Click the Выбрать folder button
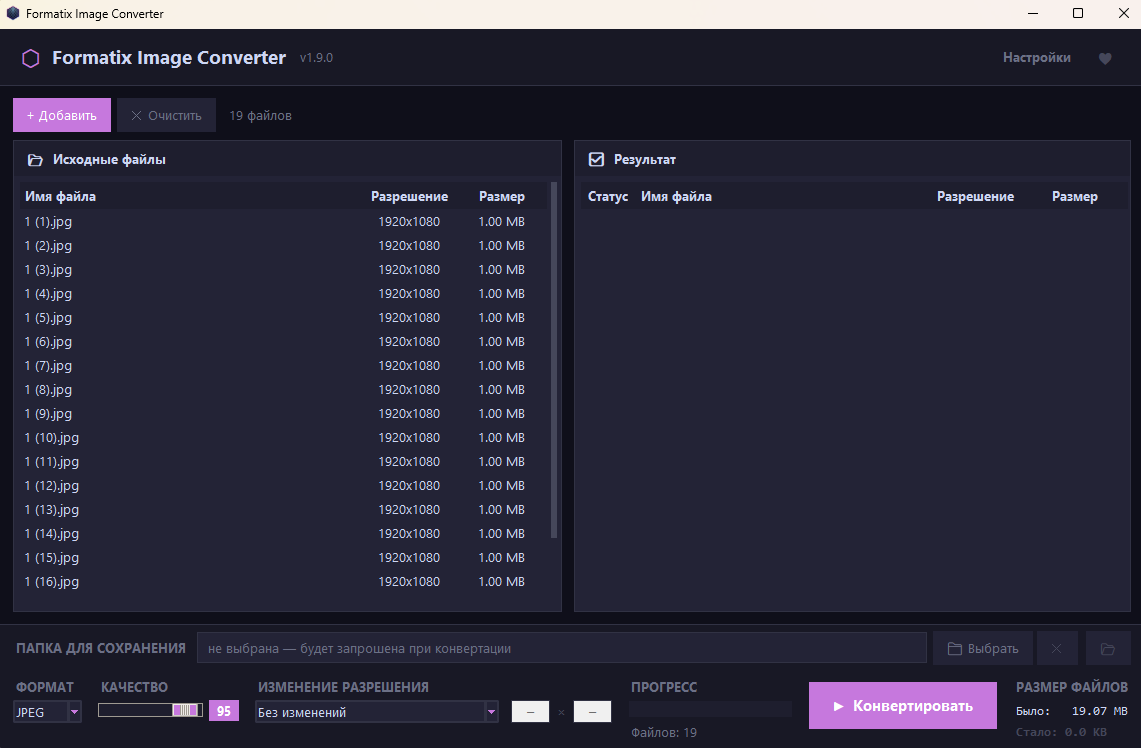This screenshot has width=1141, height=748. click(x=982, y=648)
